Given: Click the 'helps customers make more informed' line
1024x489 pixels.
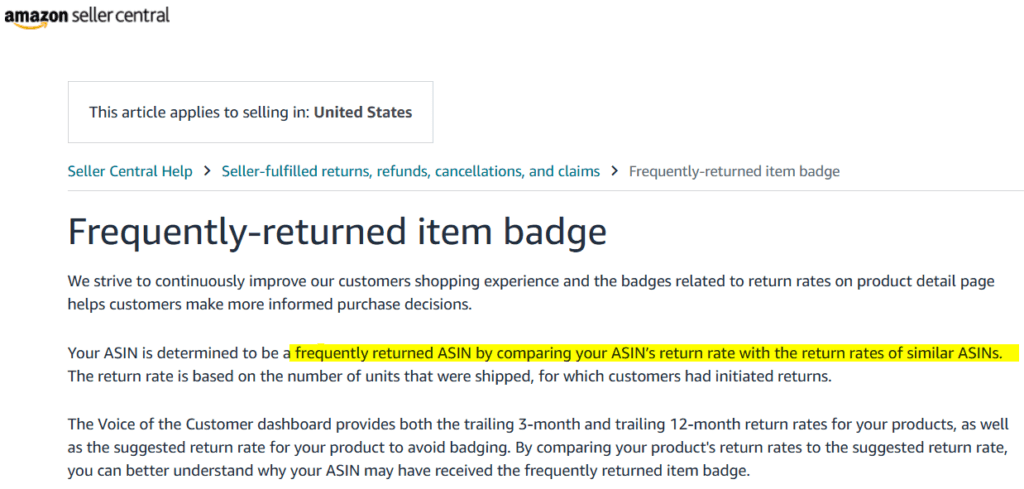Looking at the screenshot, I should (269, 305).
